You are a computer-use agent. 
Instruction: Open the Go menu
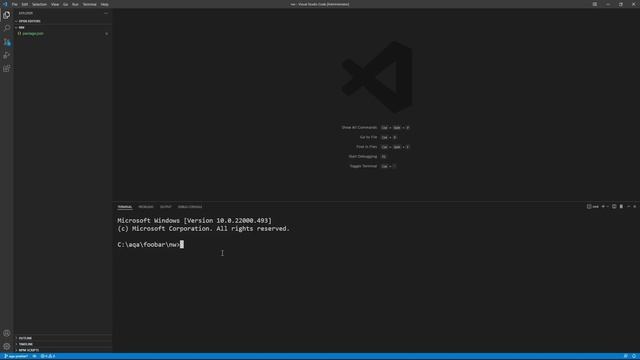65,4
